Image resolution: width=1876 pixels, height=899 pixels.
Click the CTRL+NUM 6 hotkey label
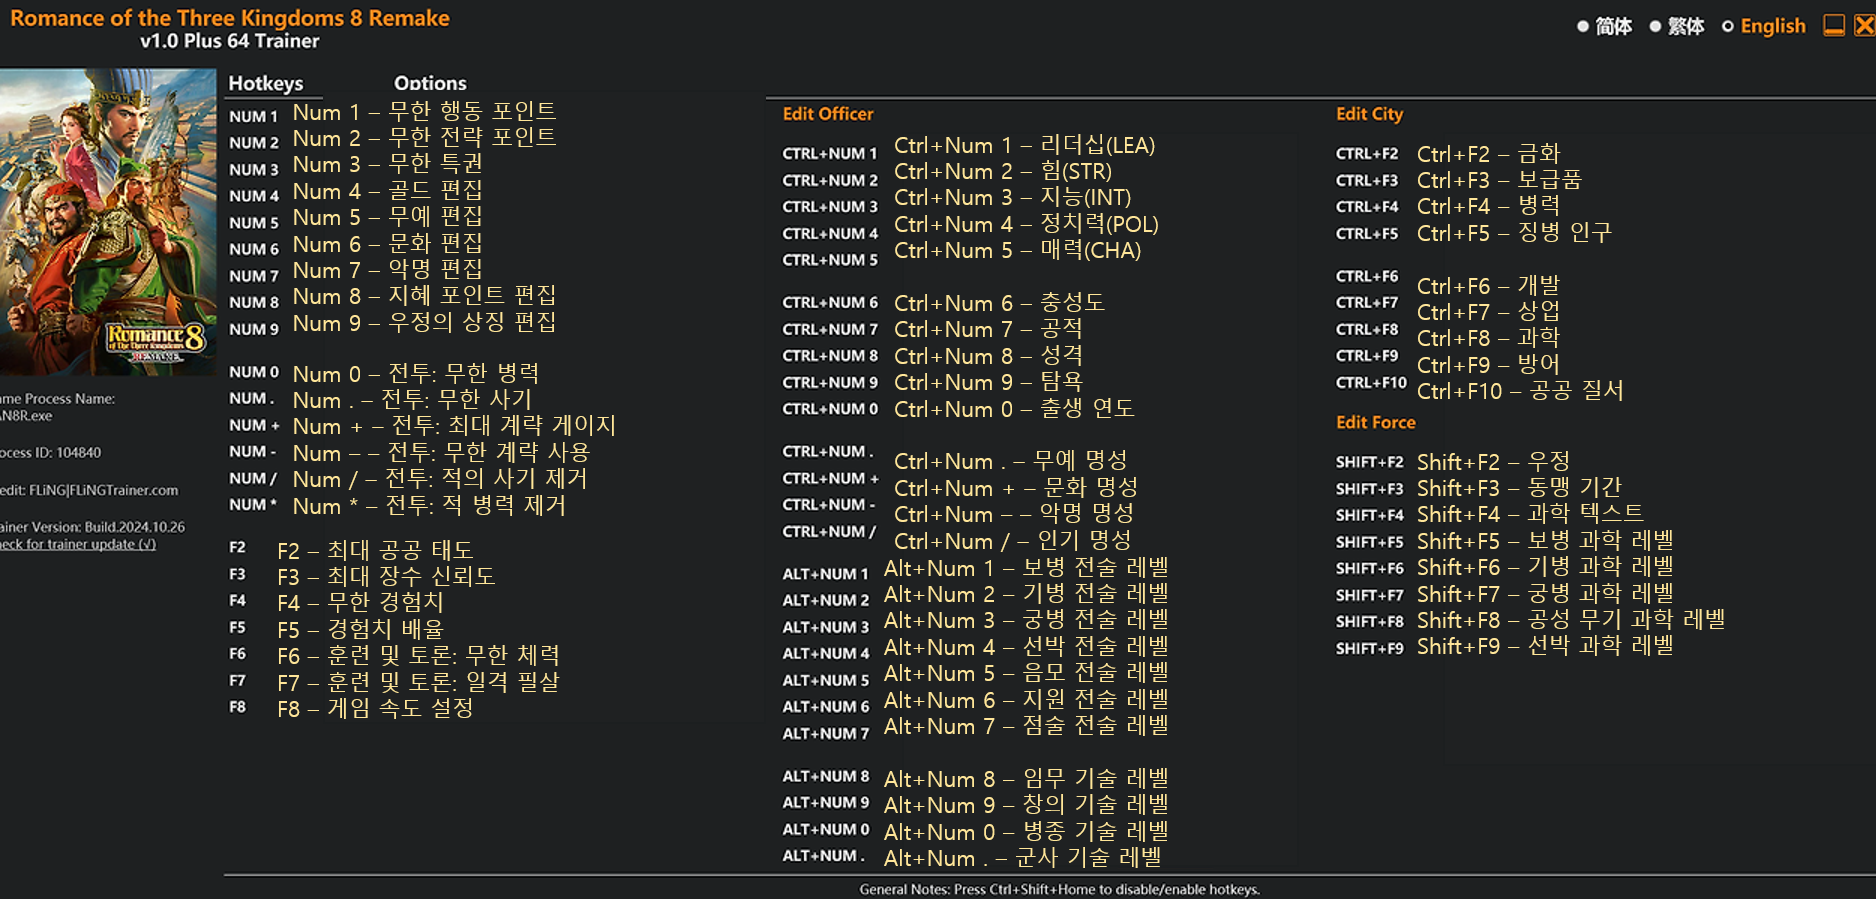coord(830,302)
